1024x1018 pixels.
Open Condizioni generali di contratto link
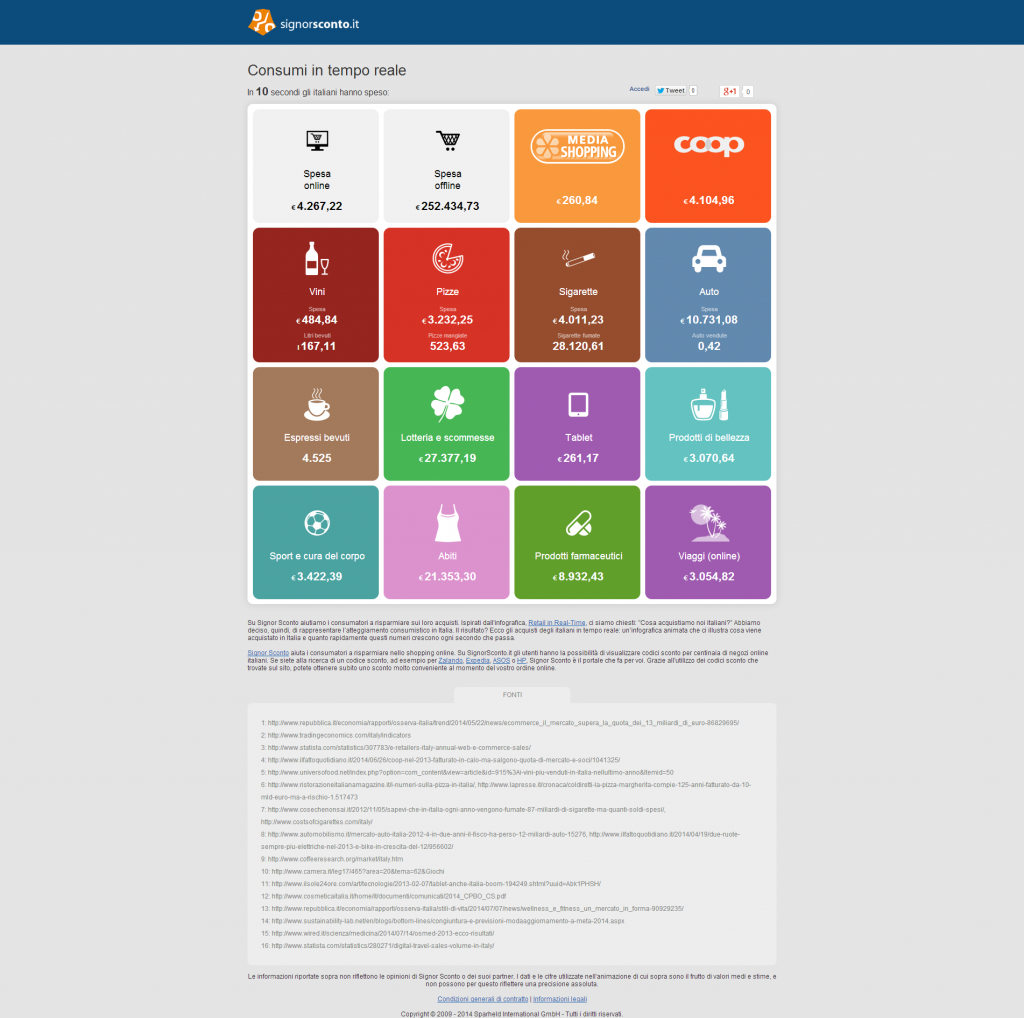pos(483,998)
